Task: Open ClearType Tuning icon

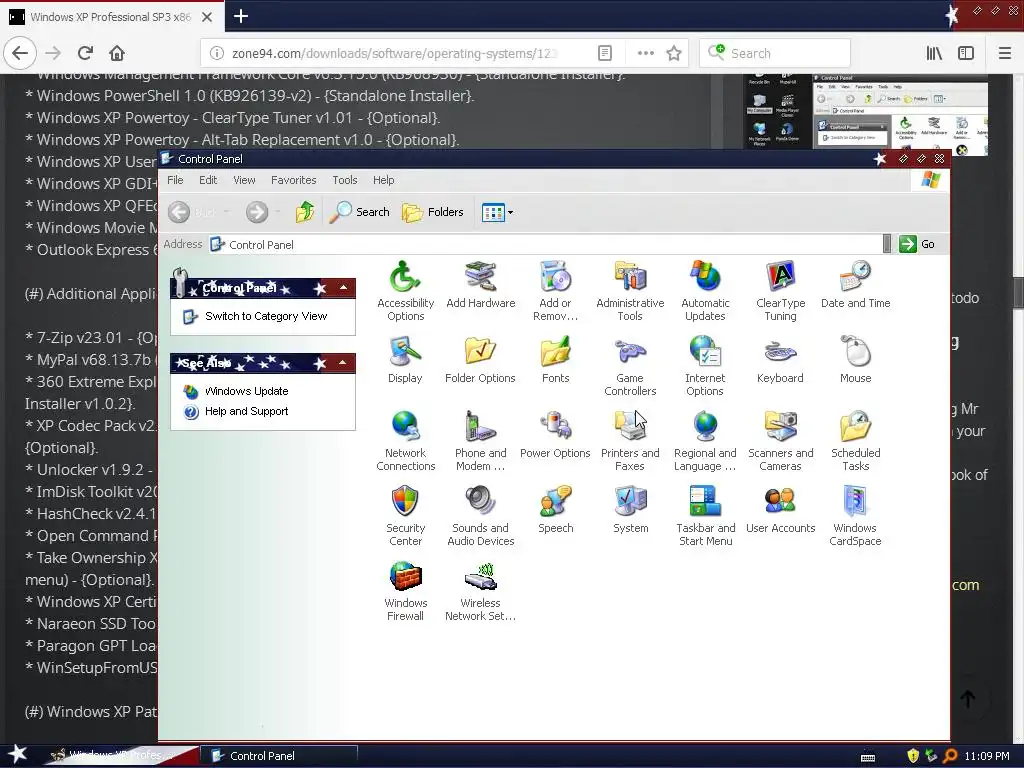Action: click(x=780, y=291)
